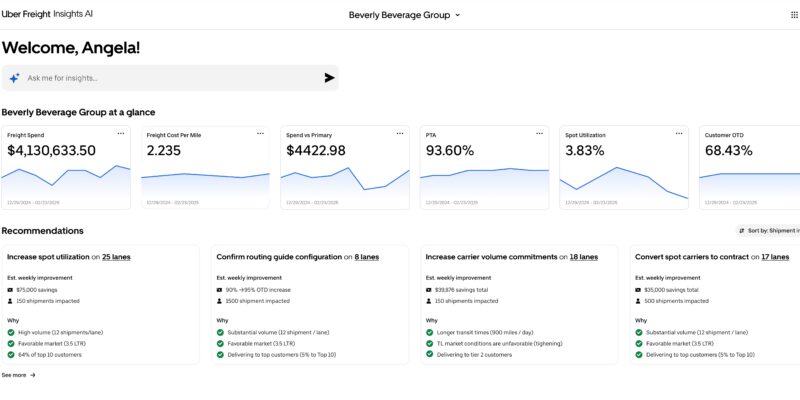Click the sort icon beside Sort by
This screenshot has width=800, height=400.
point(742,231)
